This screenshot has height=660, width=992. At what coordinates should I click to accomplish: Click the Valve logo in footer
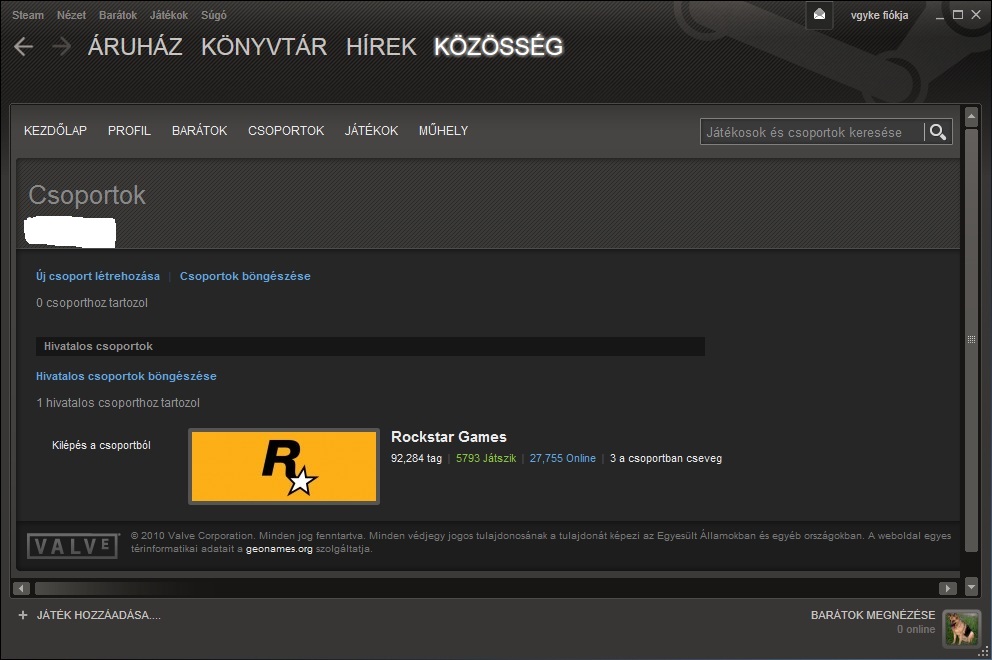pyautogui.click(x=73, y=545)
